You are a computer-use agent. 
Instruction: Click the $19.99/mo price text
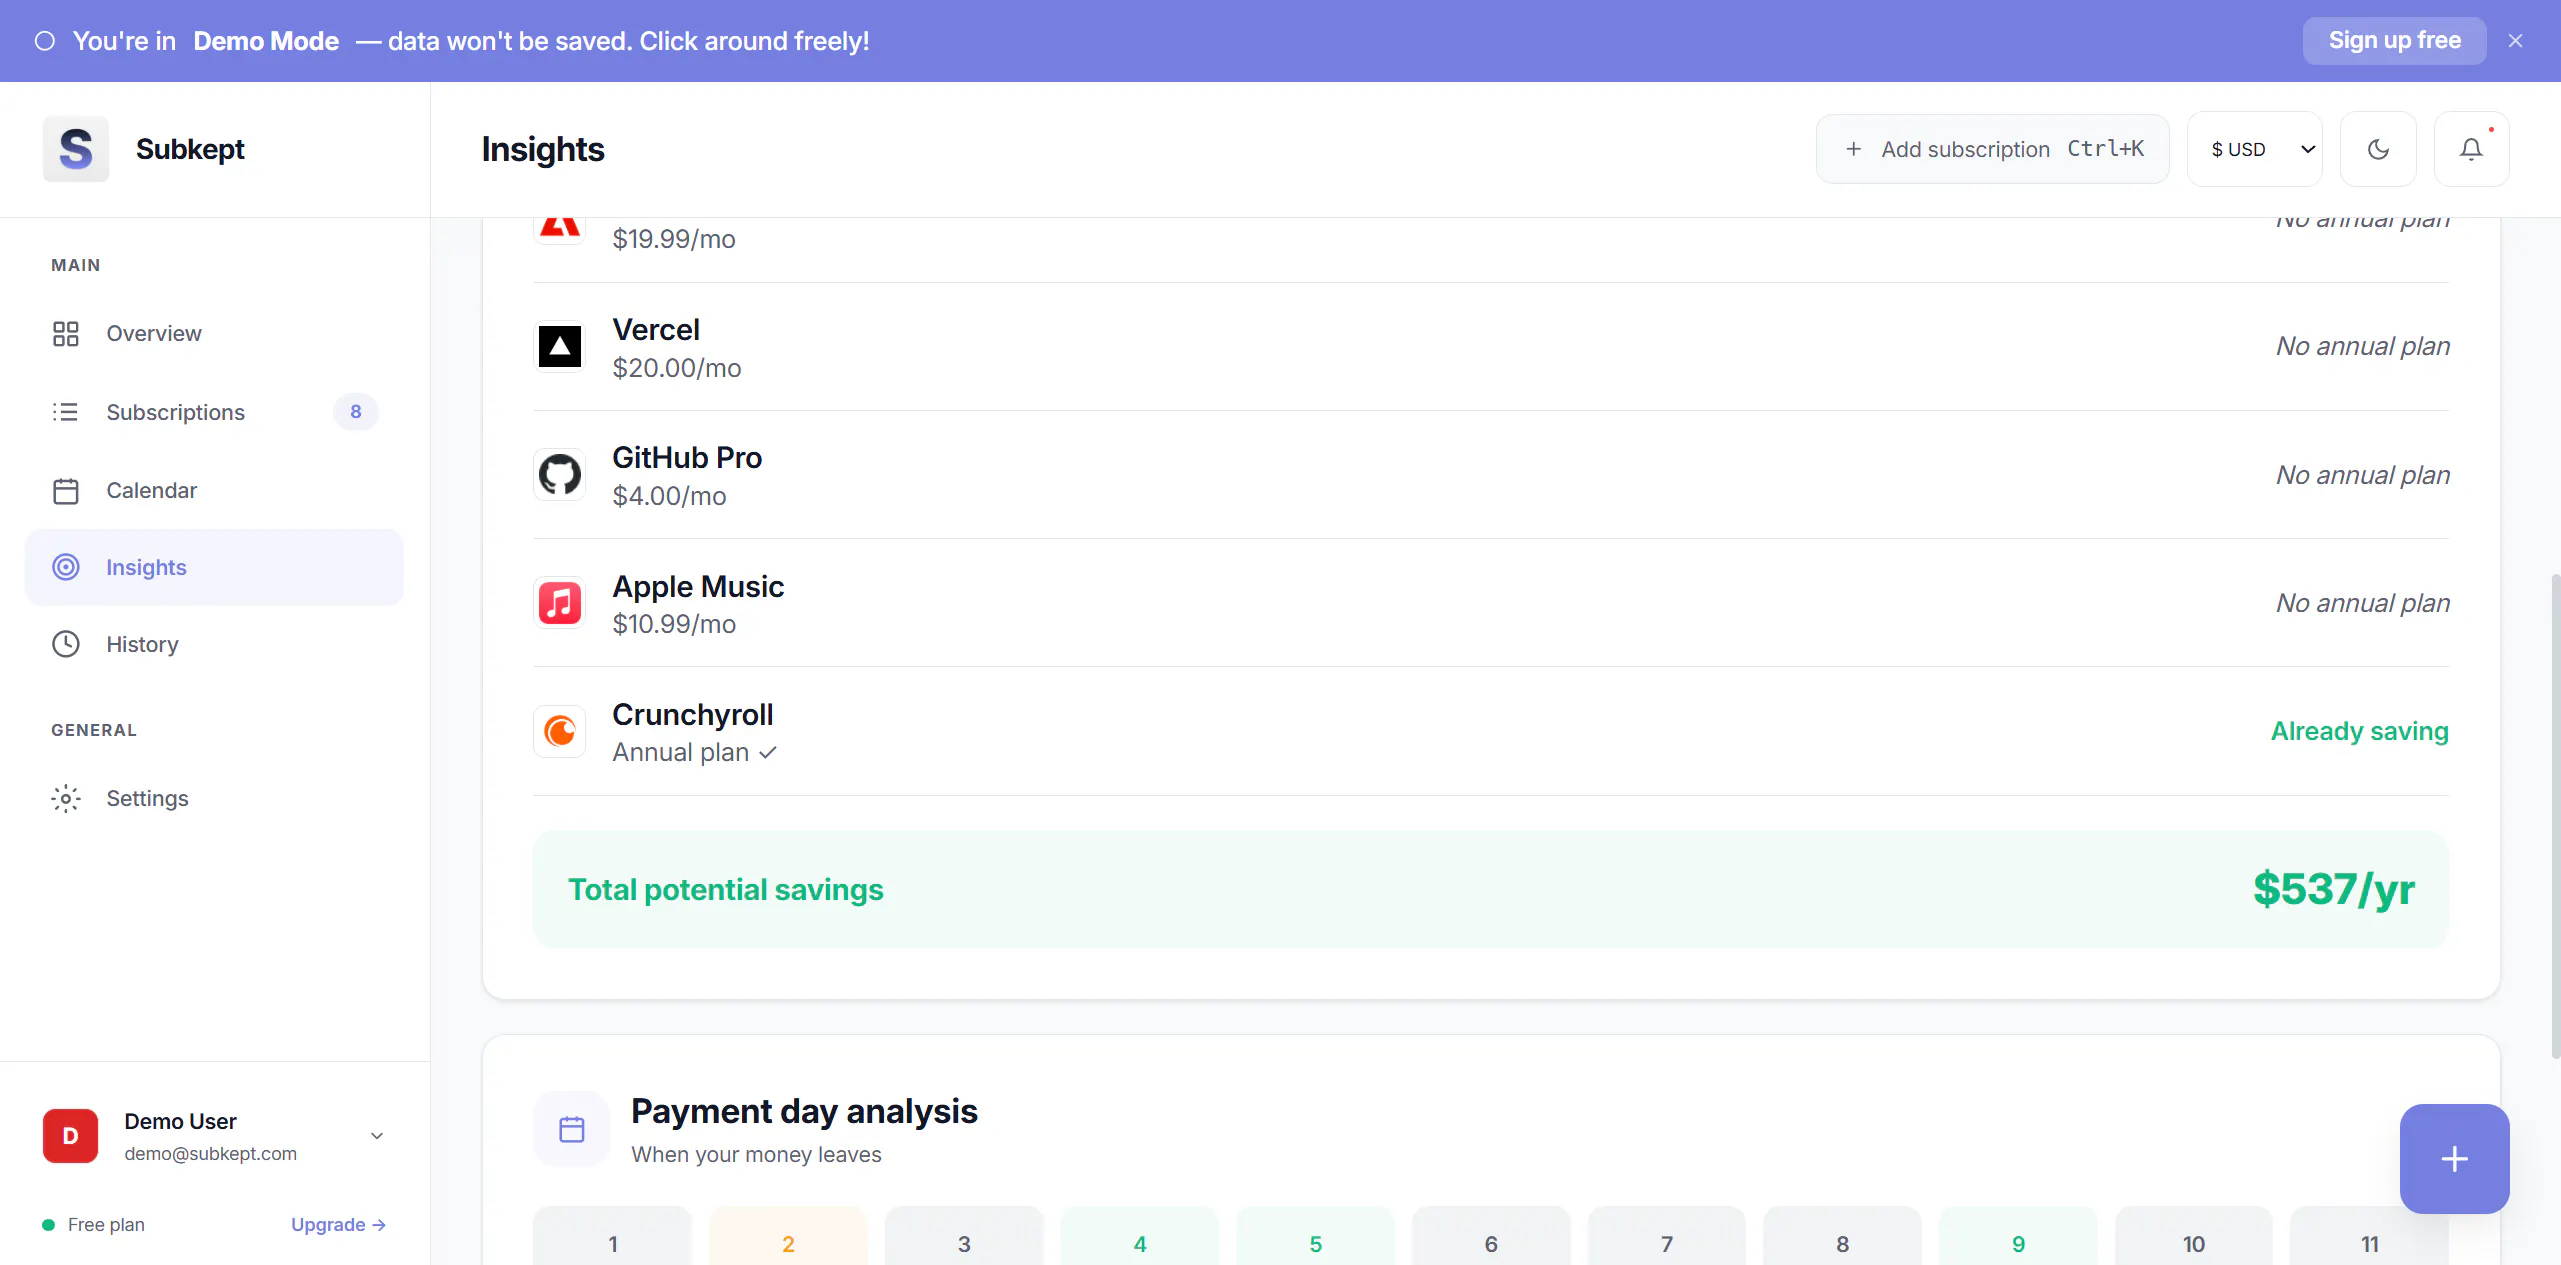click(x=674, y=239)
